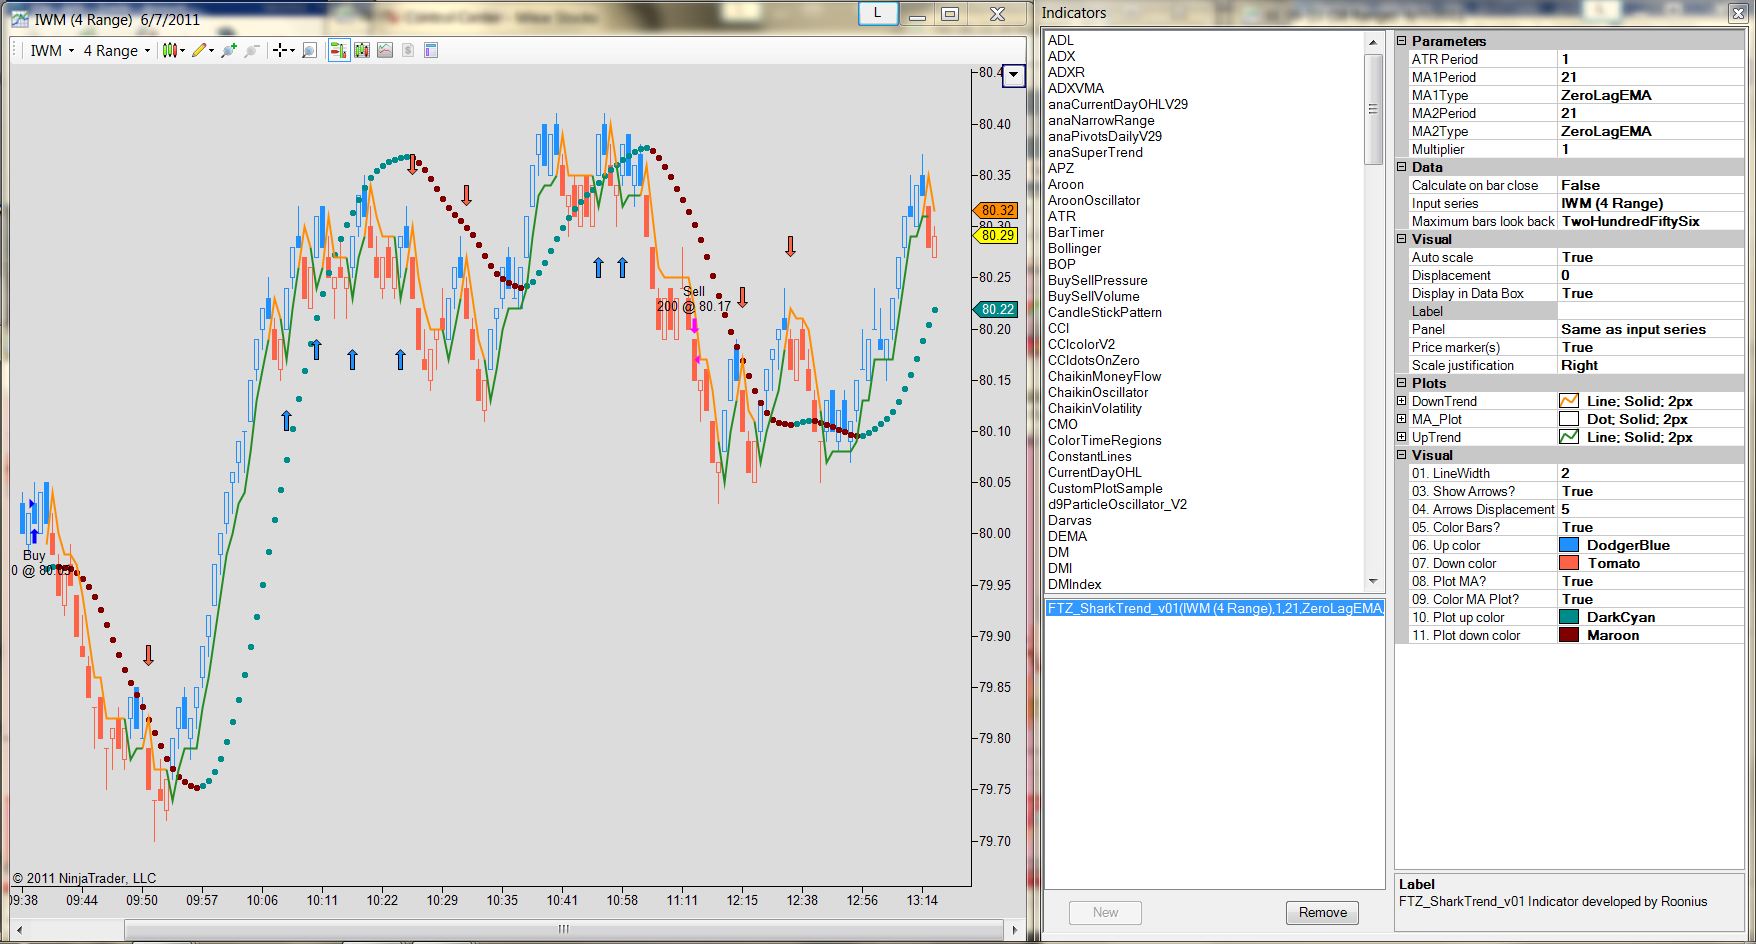Click the MA1Period value field
Image resolution: width=1756 pixels, height=944 pixels.
(x=1650, y=77)
